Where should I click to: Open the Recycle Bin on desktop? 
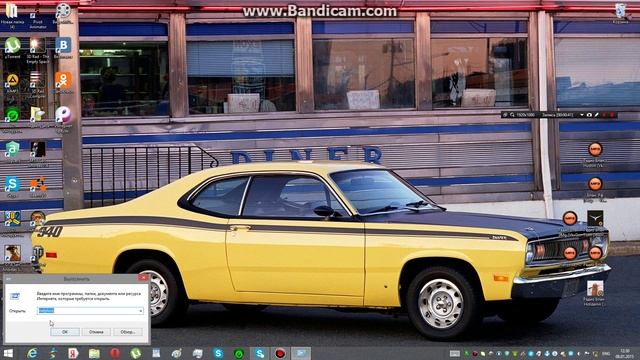pos(621,11)
